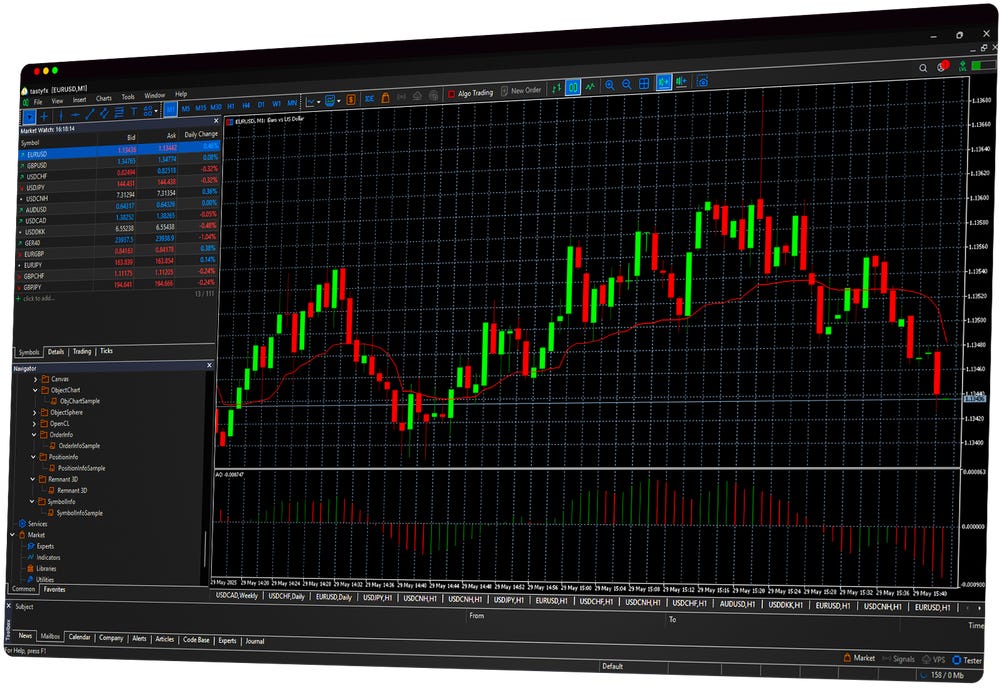Switch to M15 timeframe
The height and width of the screenshot is (688, 1000).
pyautogui.click(x=200, y=108)
